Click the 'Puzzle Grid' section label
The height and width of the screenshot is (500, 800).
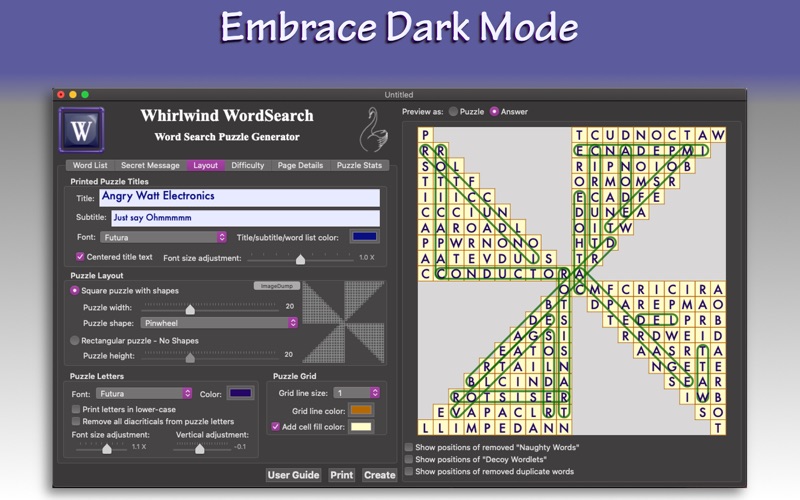pos(294,376)
